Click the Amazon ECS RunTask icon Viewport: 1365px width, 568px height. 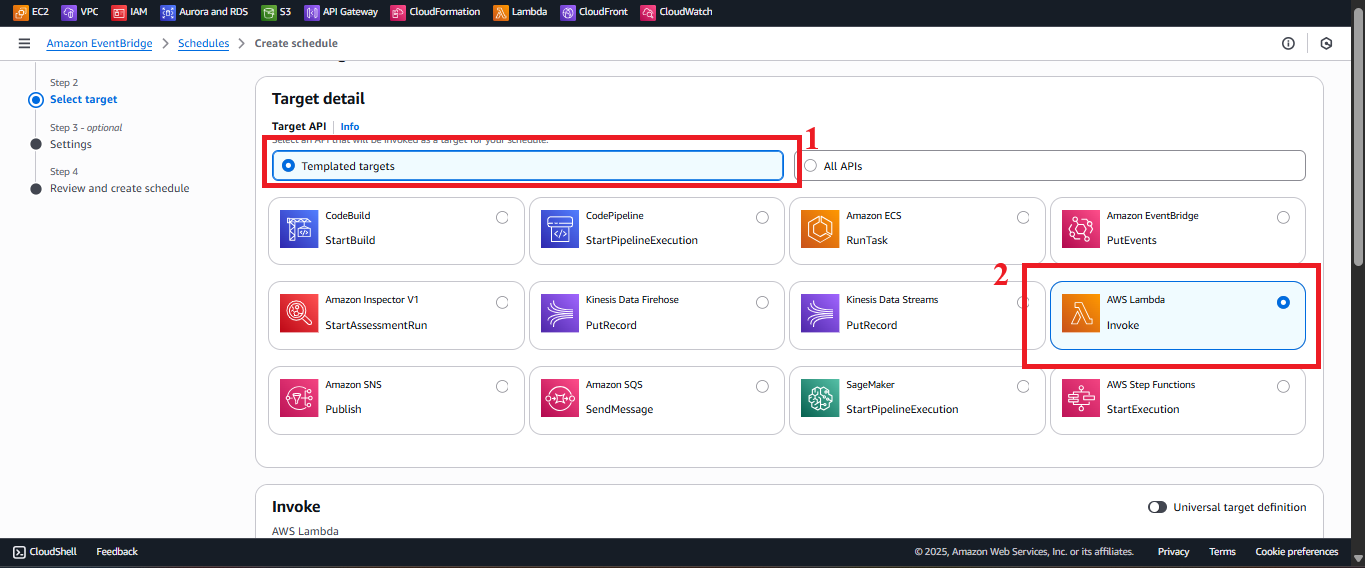point(820,230)
